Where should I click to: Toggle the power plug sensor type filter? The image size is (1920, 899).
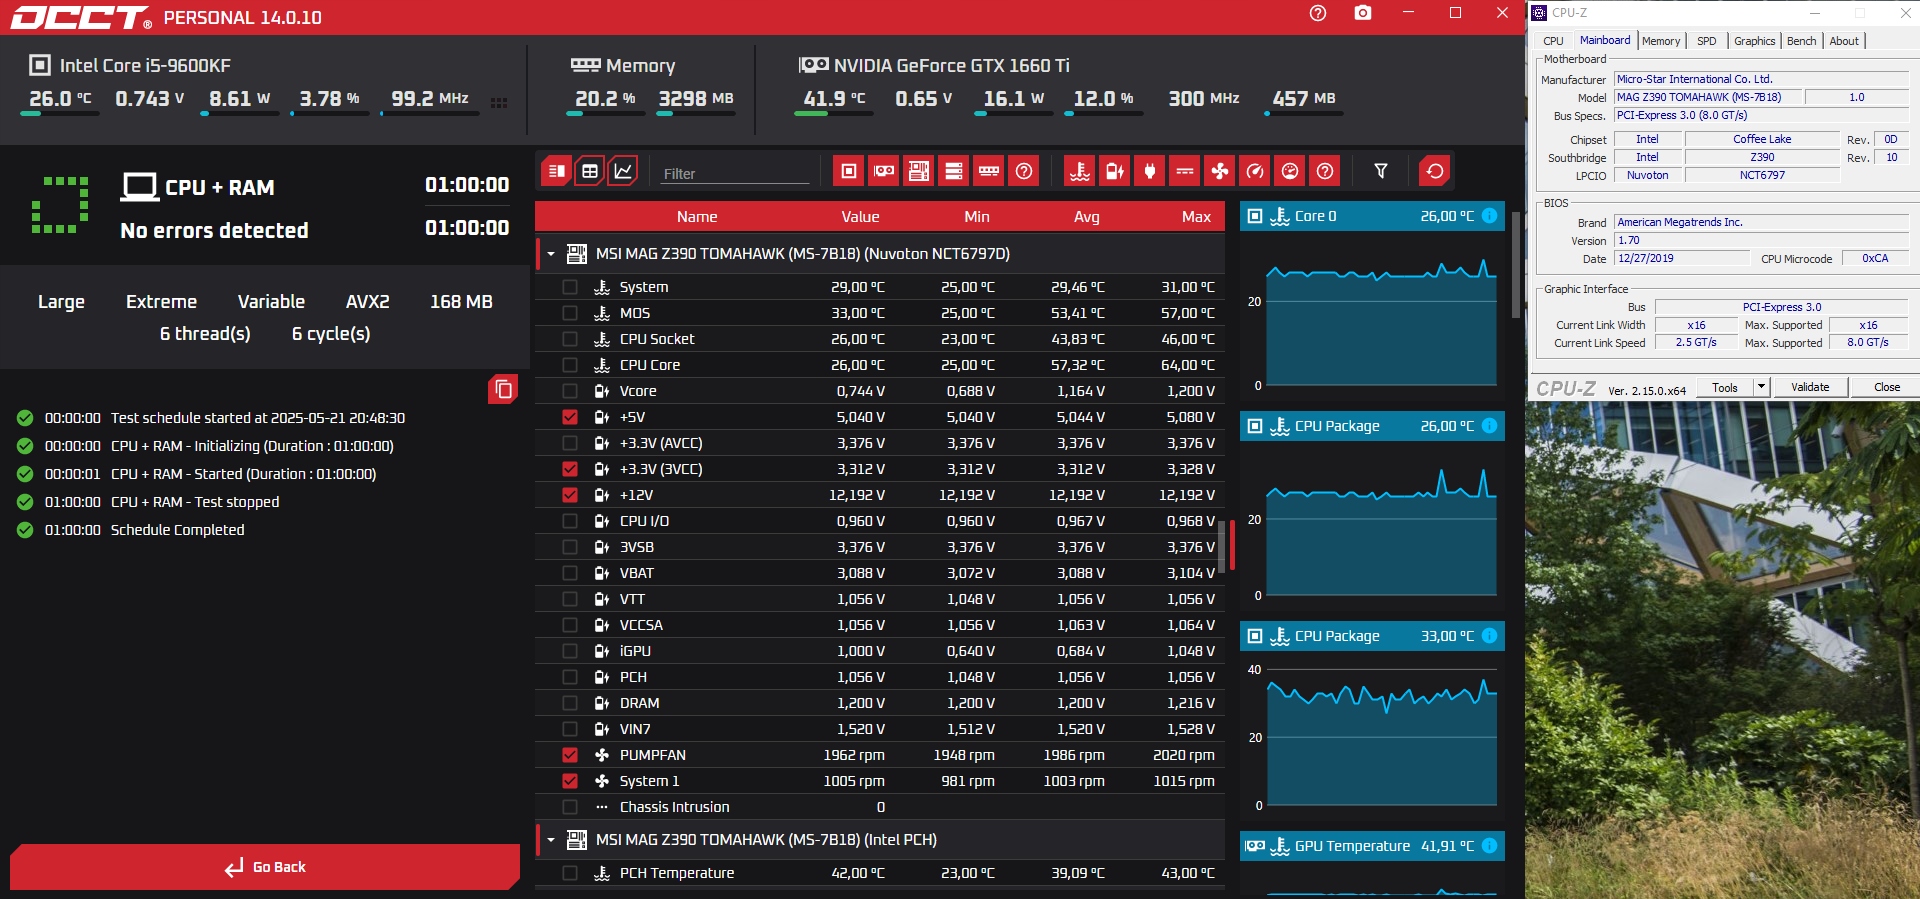tap(1150, 171)
